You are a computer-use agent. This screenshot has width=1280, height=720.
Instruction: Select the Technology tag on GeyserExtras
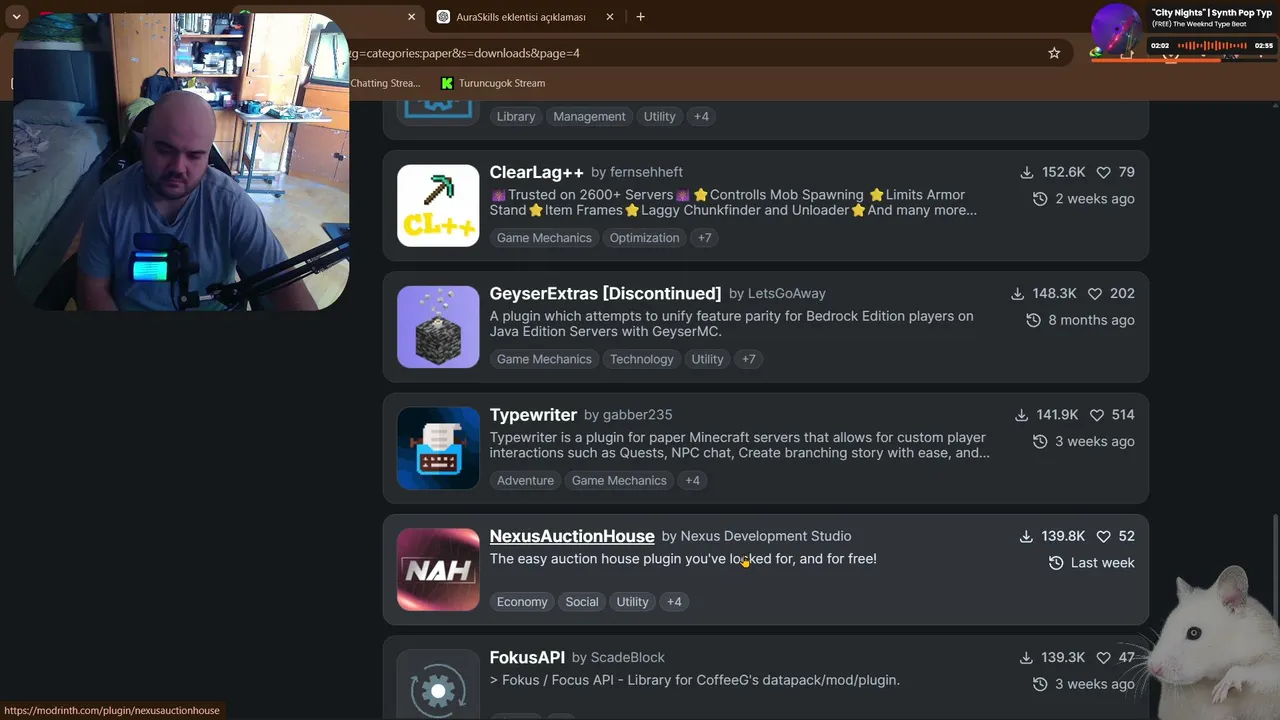[x=641, y=359]
